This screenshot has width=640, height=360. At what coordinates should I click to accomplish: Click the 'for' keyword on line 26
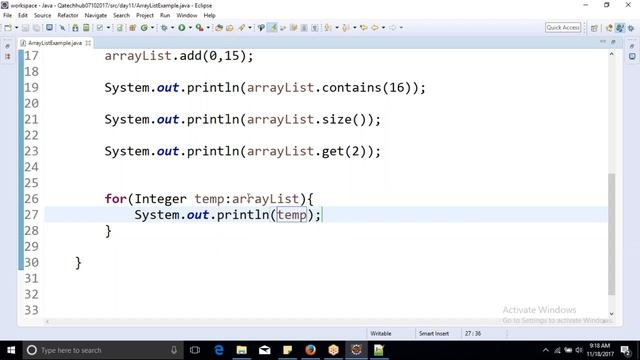point(116,199)
